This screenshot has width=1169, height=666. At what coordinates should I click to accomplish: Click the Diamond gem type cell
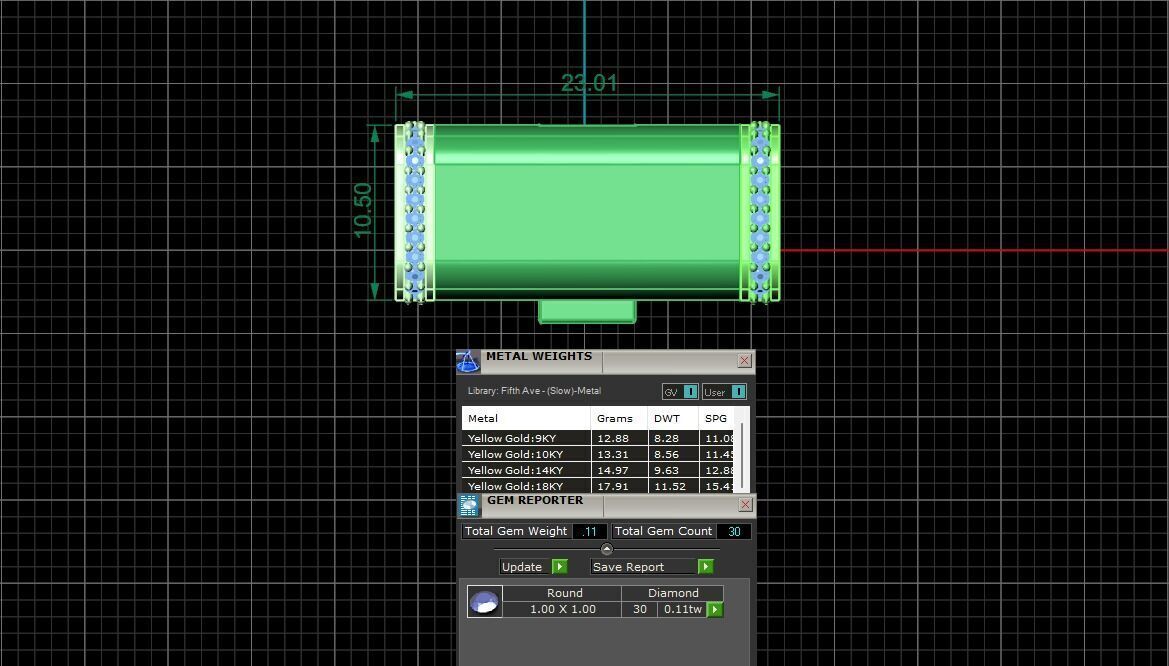pyautogui.click(x=673, y=593)
